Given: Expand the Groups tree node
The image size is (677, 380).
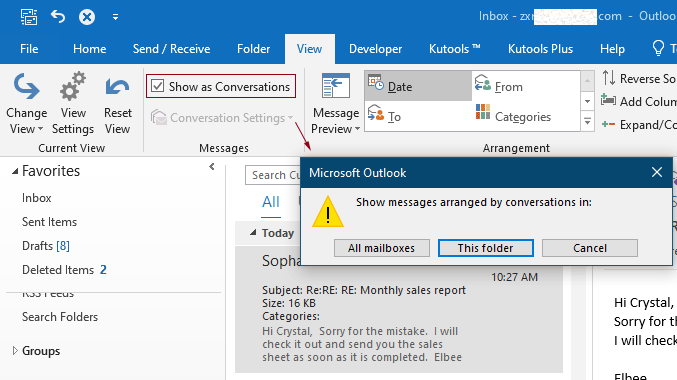Looking at the screenshot, I should [15, 351].
